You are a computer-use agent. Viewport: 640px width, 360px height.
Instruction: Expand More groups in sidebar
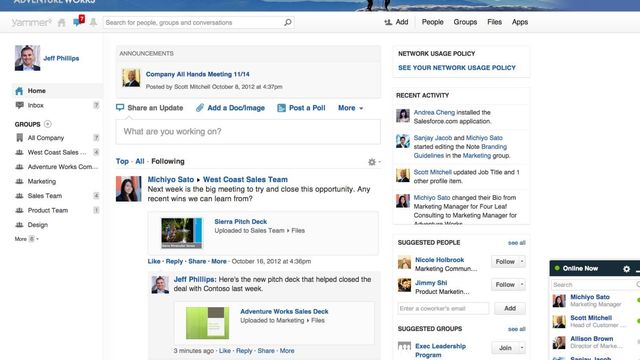[x=27, y=239]
